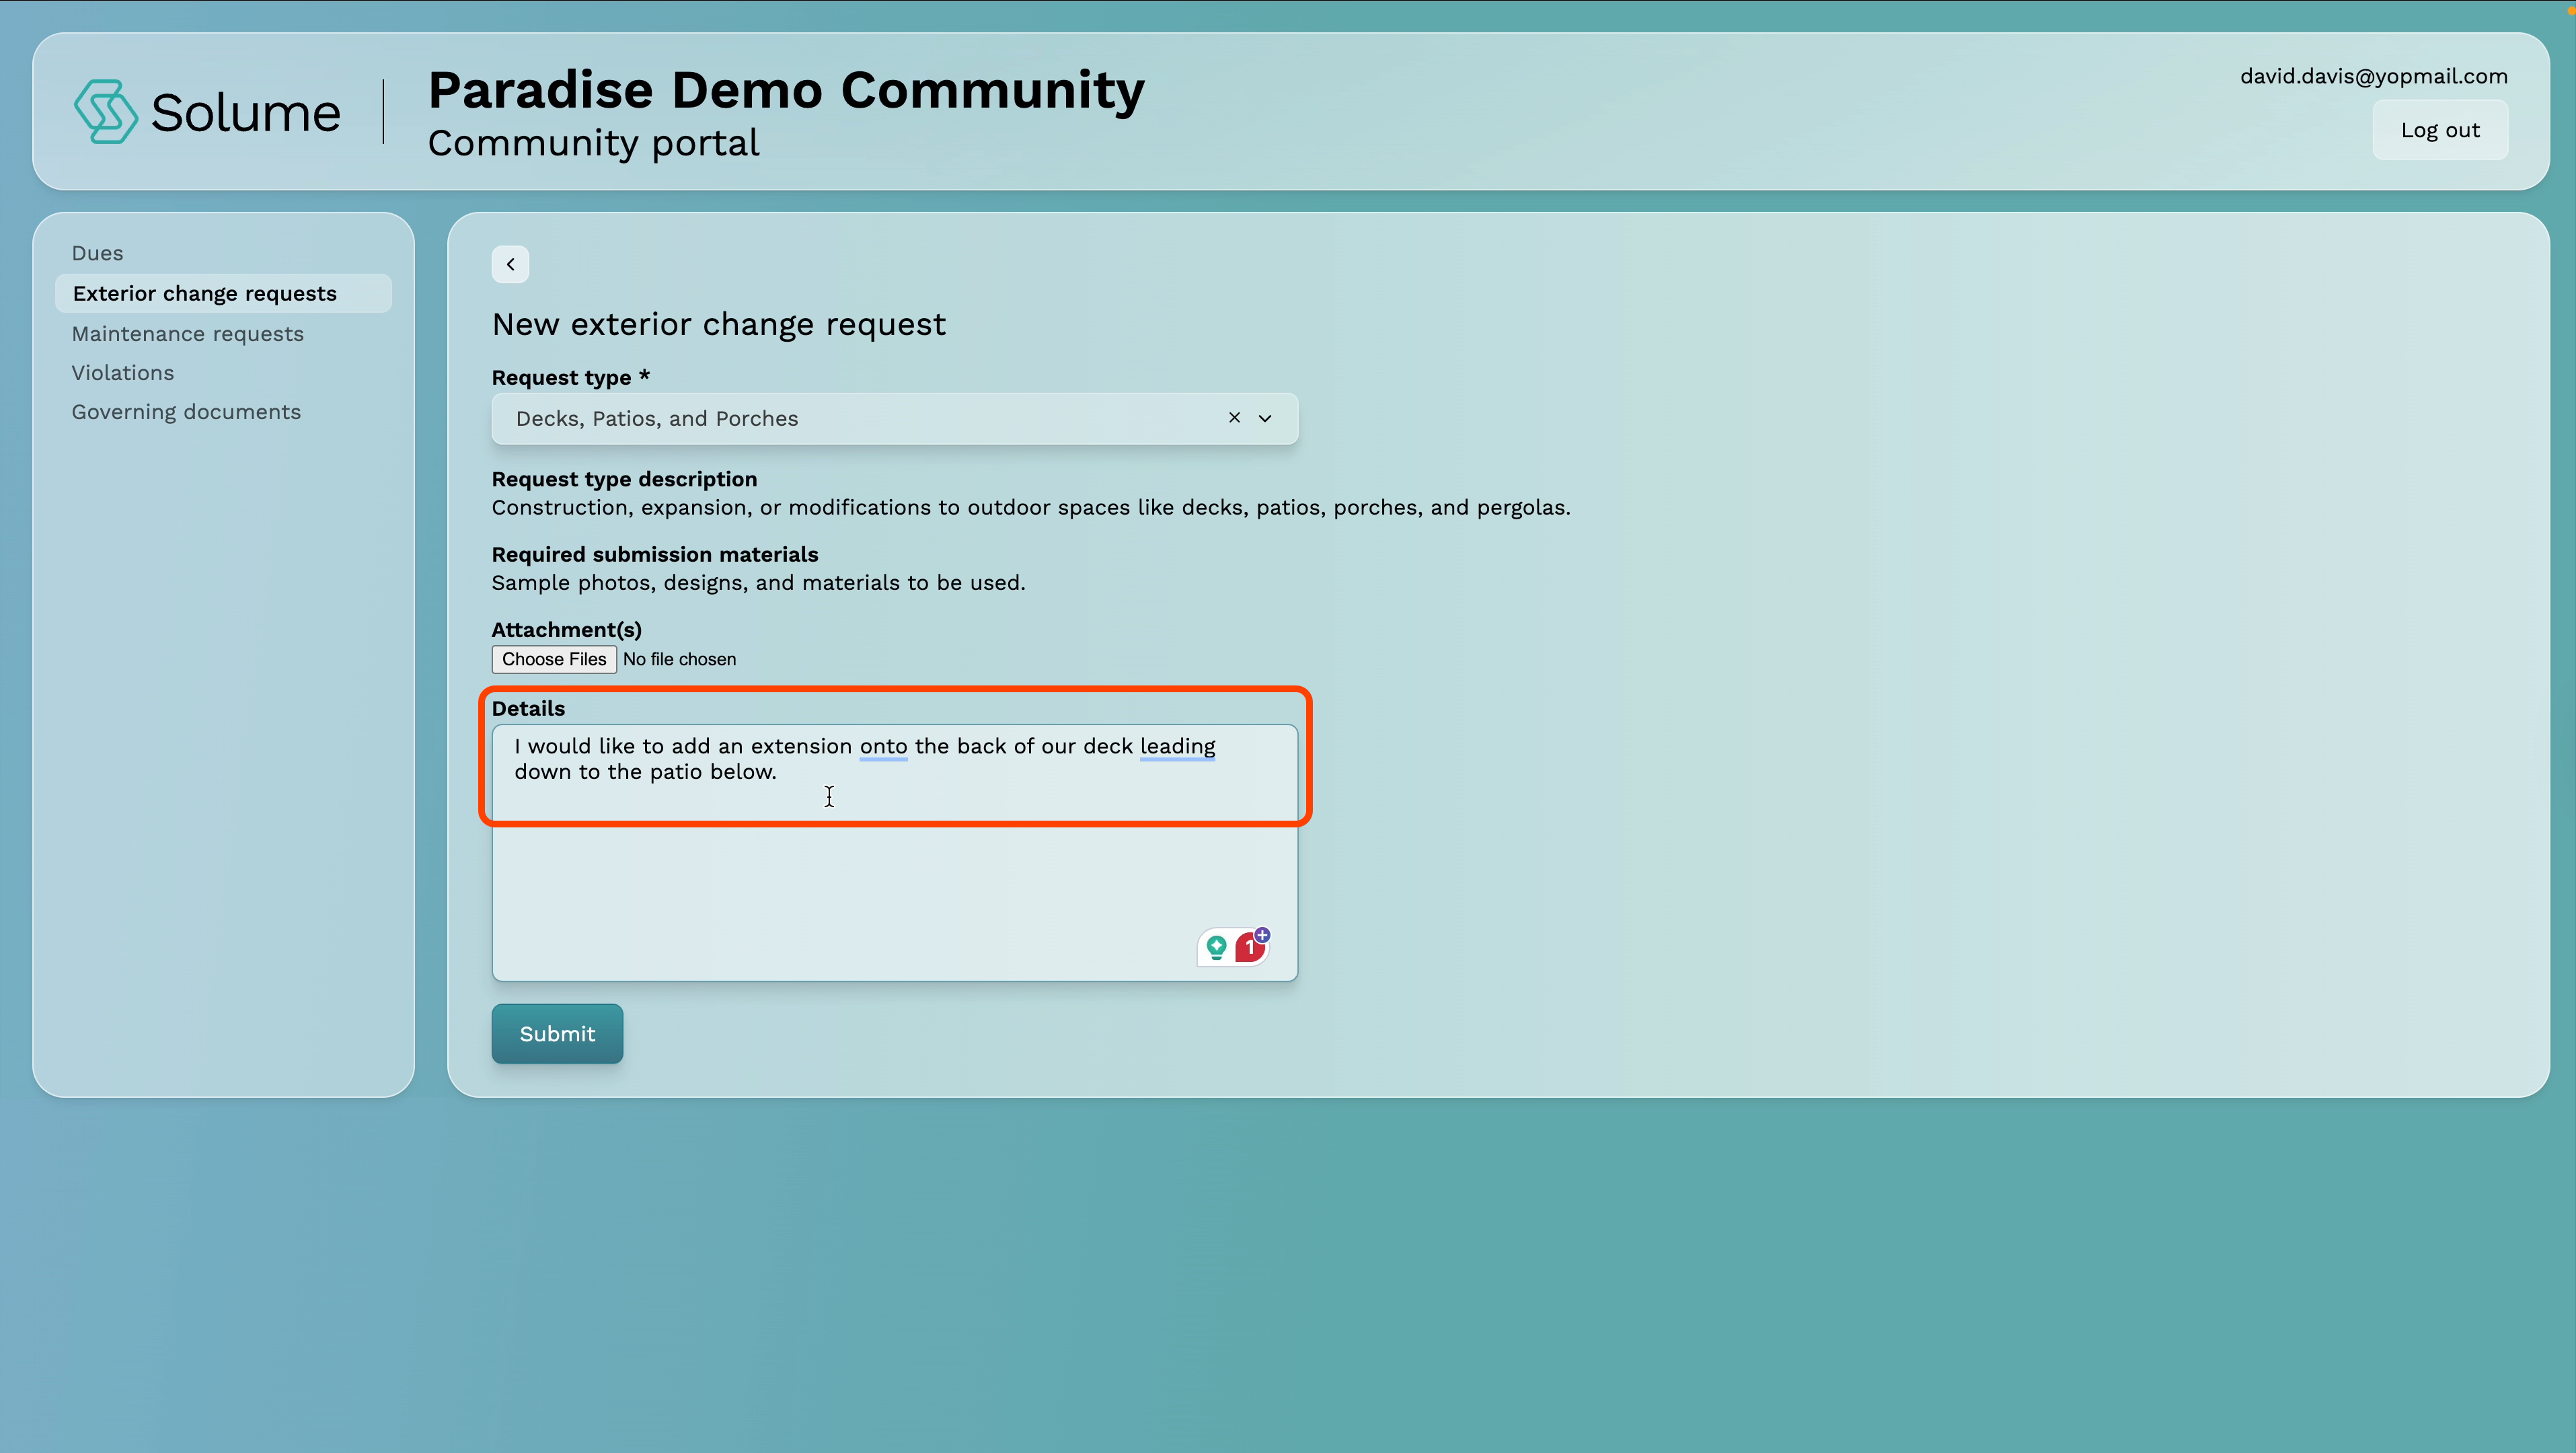This screenshot has height=1453, width=2576.
Task: Click the Community portal subtitle
Action: click(x=593, y=143)
